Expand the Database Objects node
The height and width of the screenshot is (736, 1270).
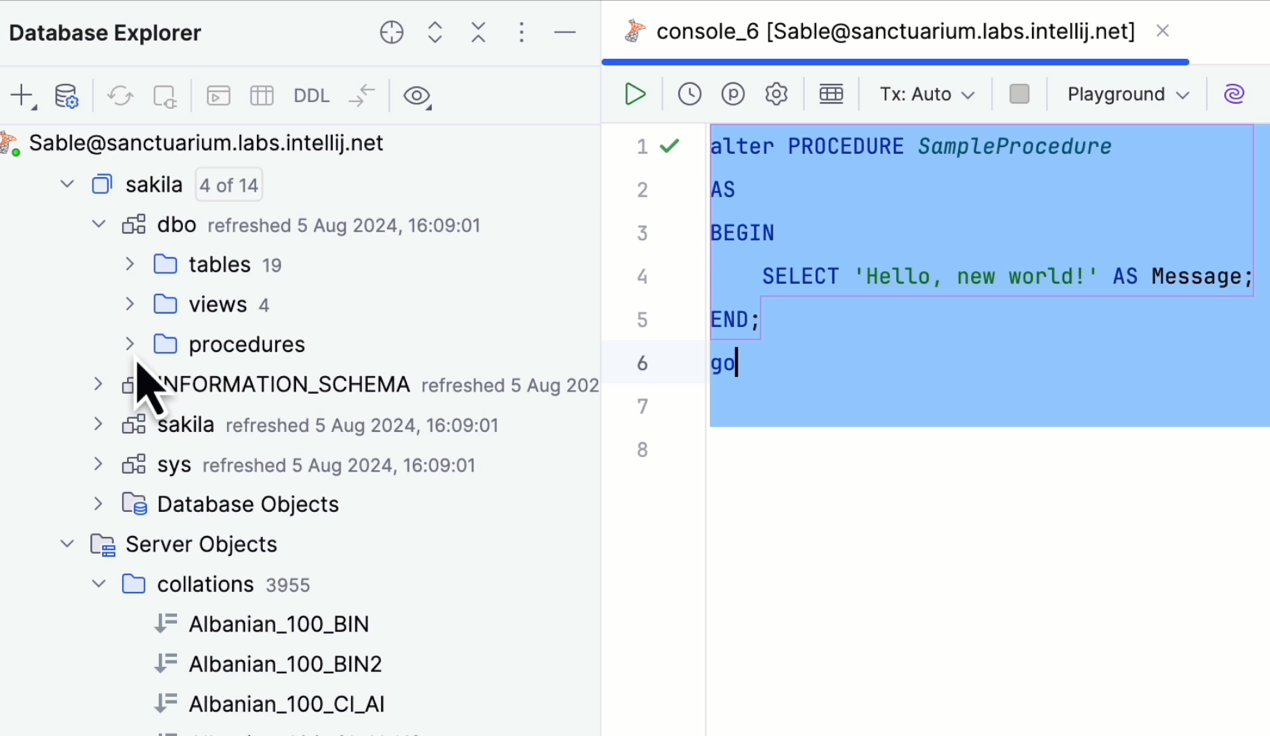(x=98, y=504)
